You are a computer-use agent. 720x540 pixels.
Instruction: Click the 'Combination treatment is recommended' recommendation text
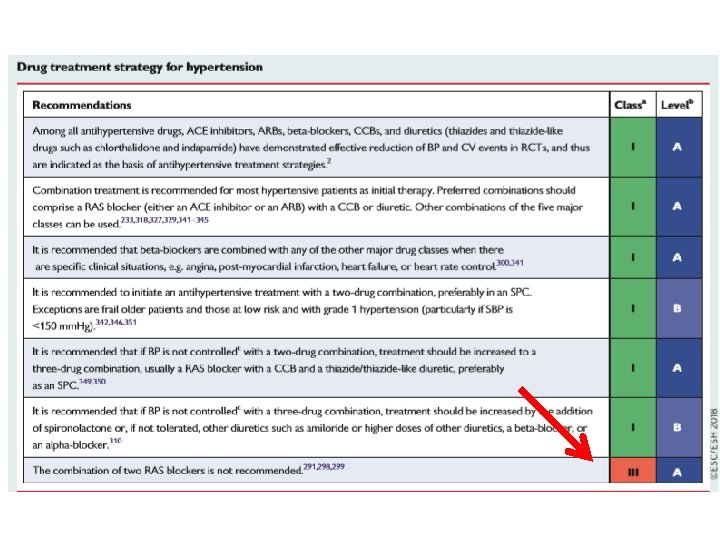308,207
